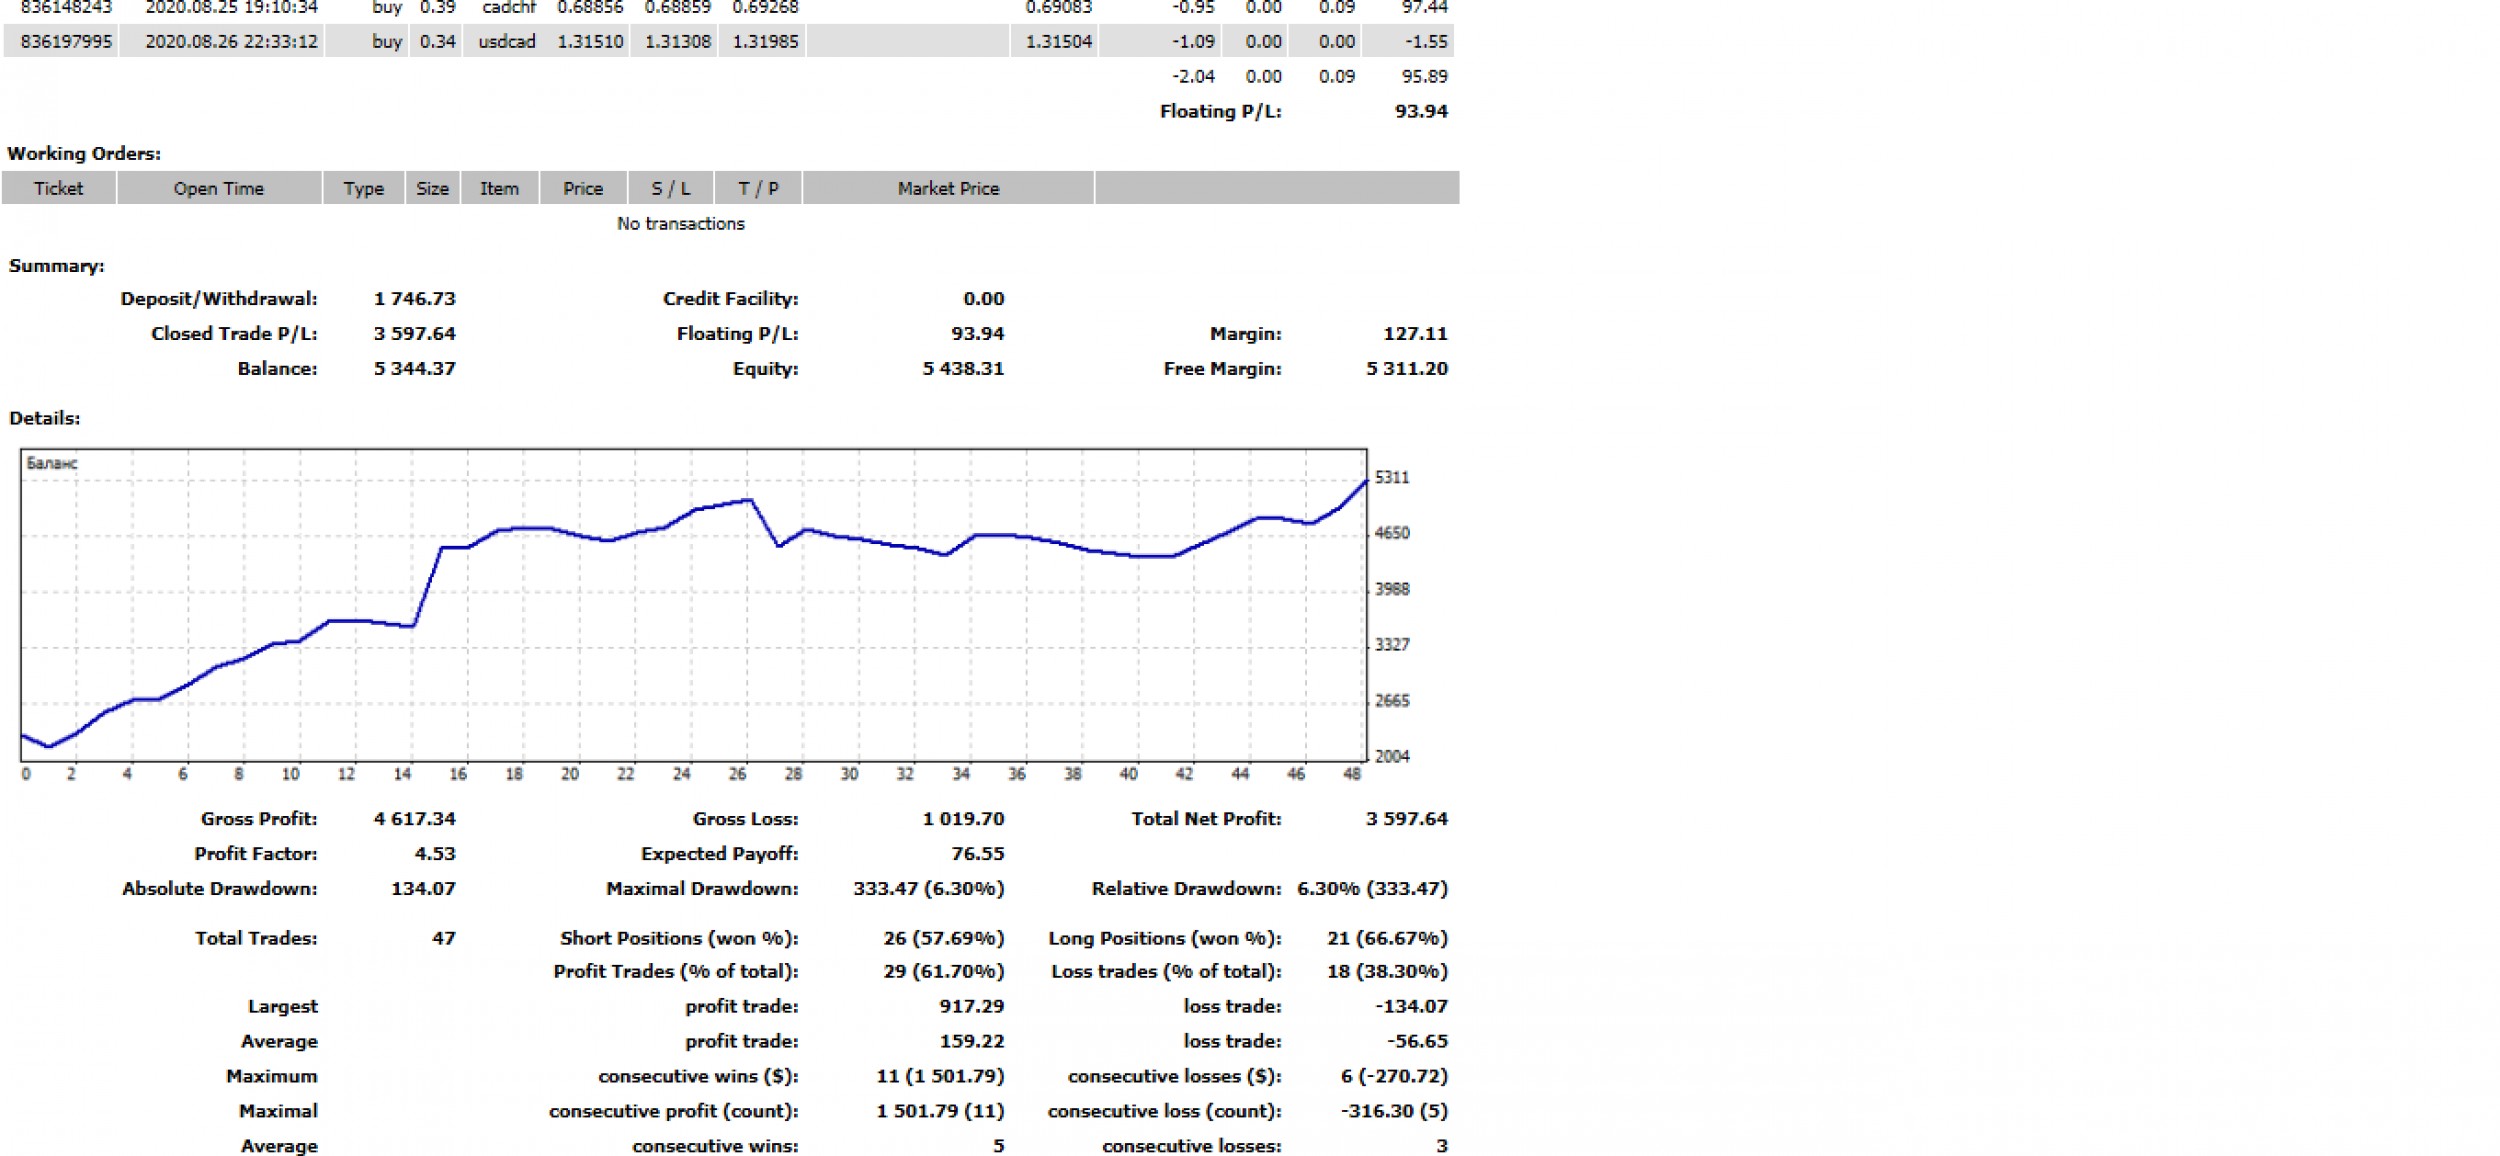Click the Market Price column header
The height and width of the screenshot is (1156, 2500).
(x=947, y=188)
